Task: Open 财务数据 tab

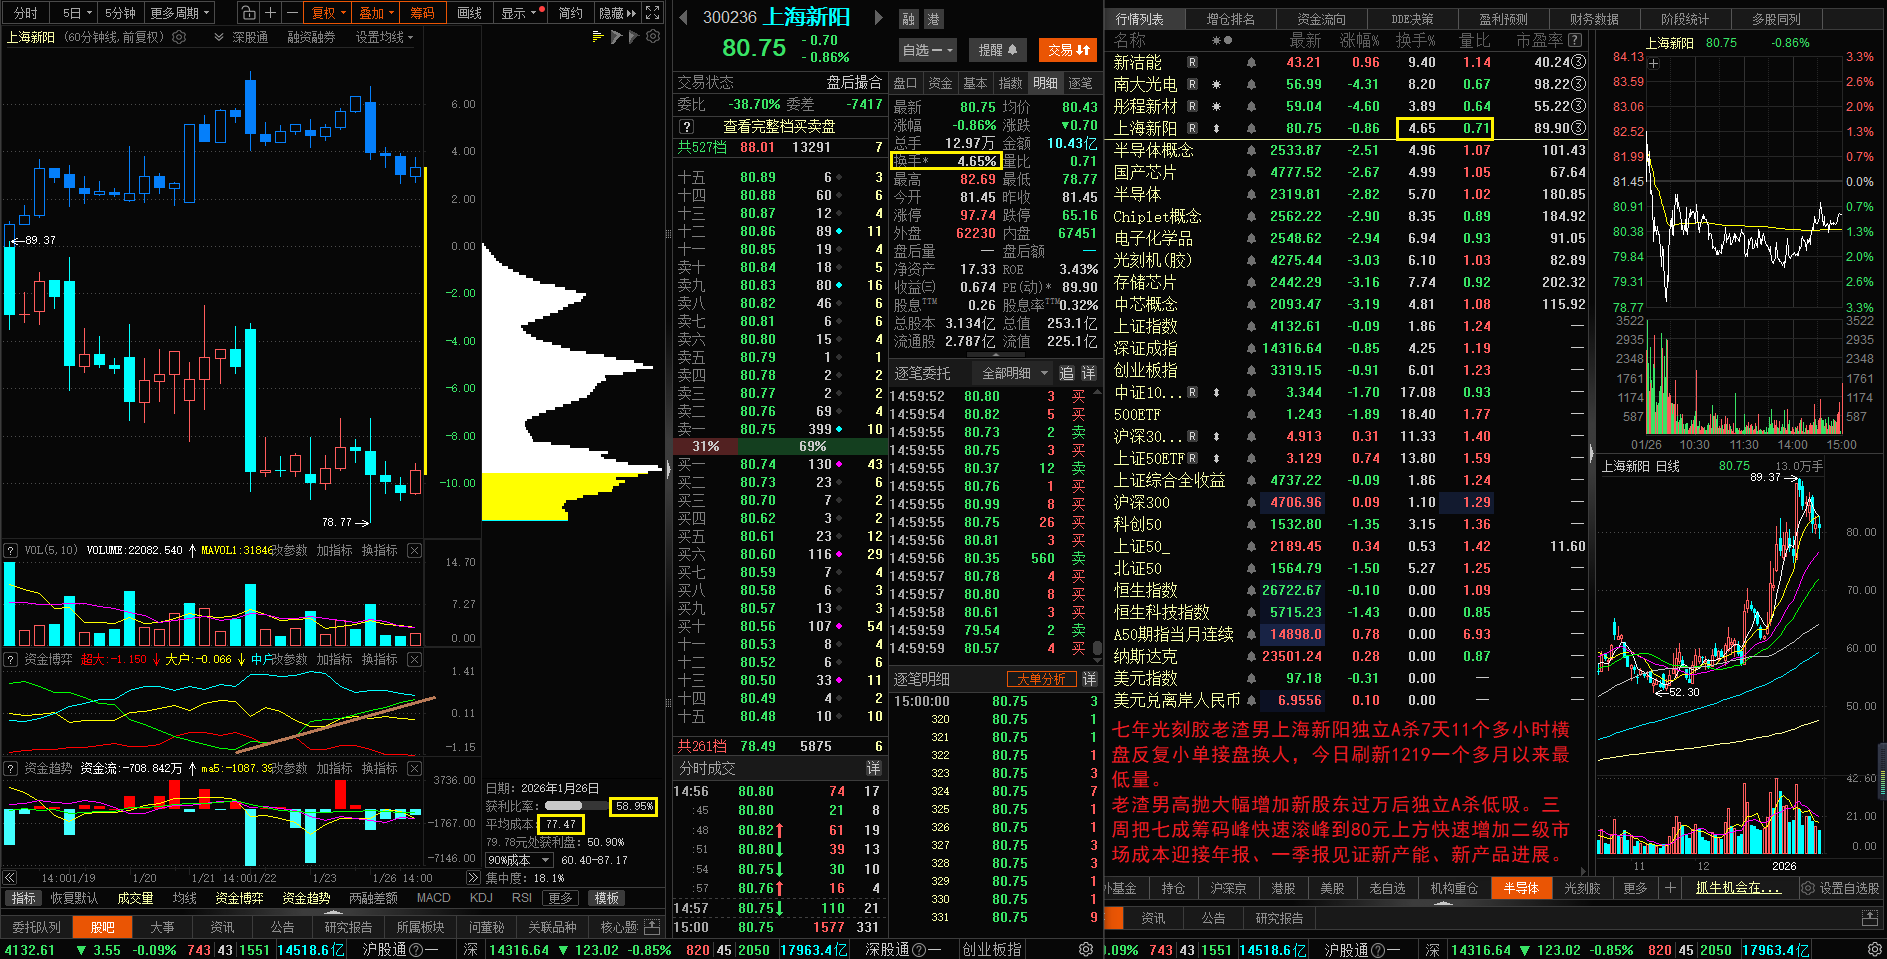Action: [1594, 19]
